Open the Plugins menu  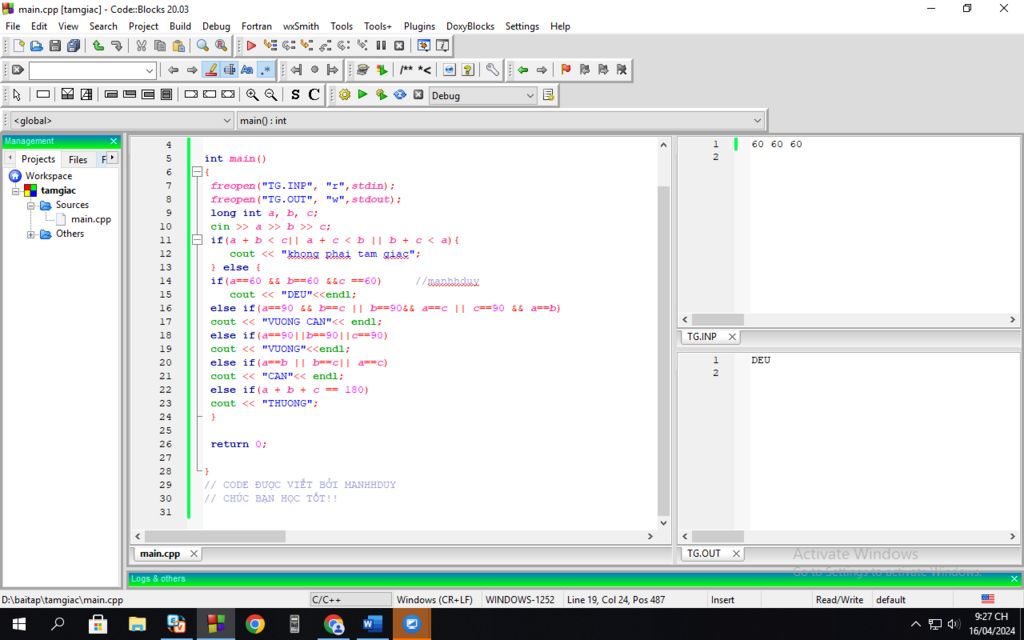coord(419,26)
